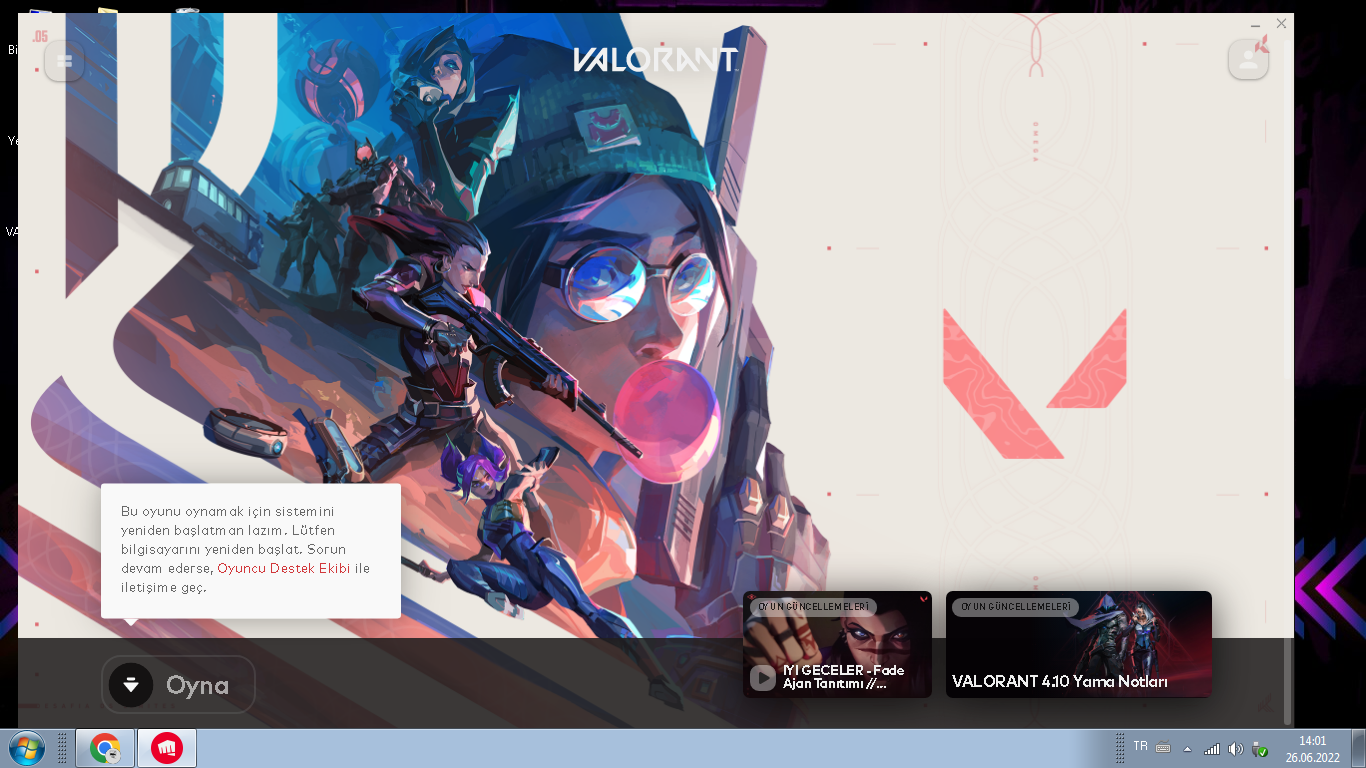
Task: Click the Safely Remove Hardware icon
Action: [x=1260, y=748]
